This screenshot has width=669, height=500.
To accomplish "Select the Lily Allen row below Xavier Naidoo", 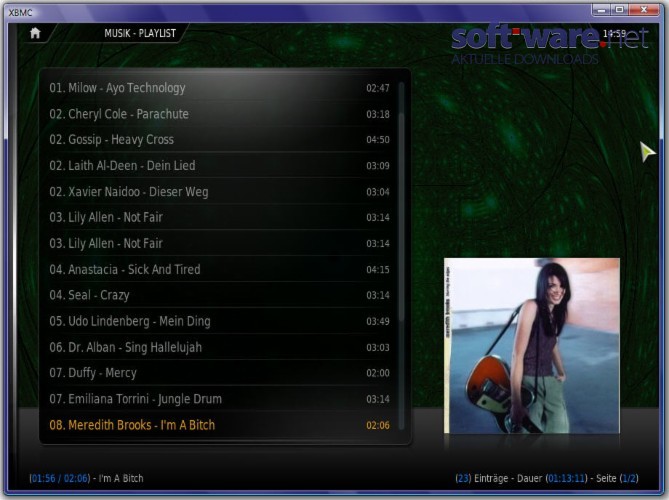I will [219, 217].
